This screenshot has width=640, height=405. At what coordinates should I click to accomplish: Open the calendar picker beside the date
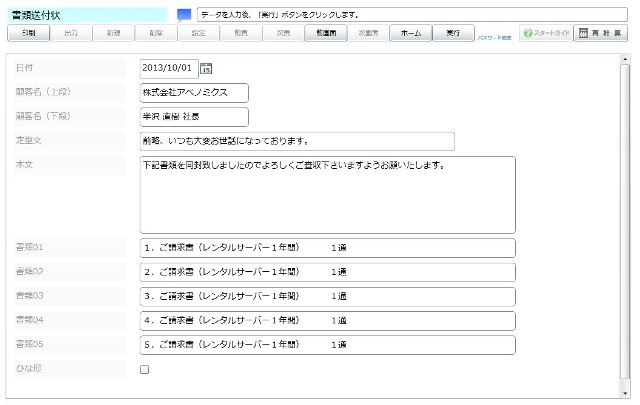point(207,68)
